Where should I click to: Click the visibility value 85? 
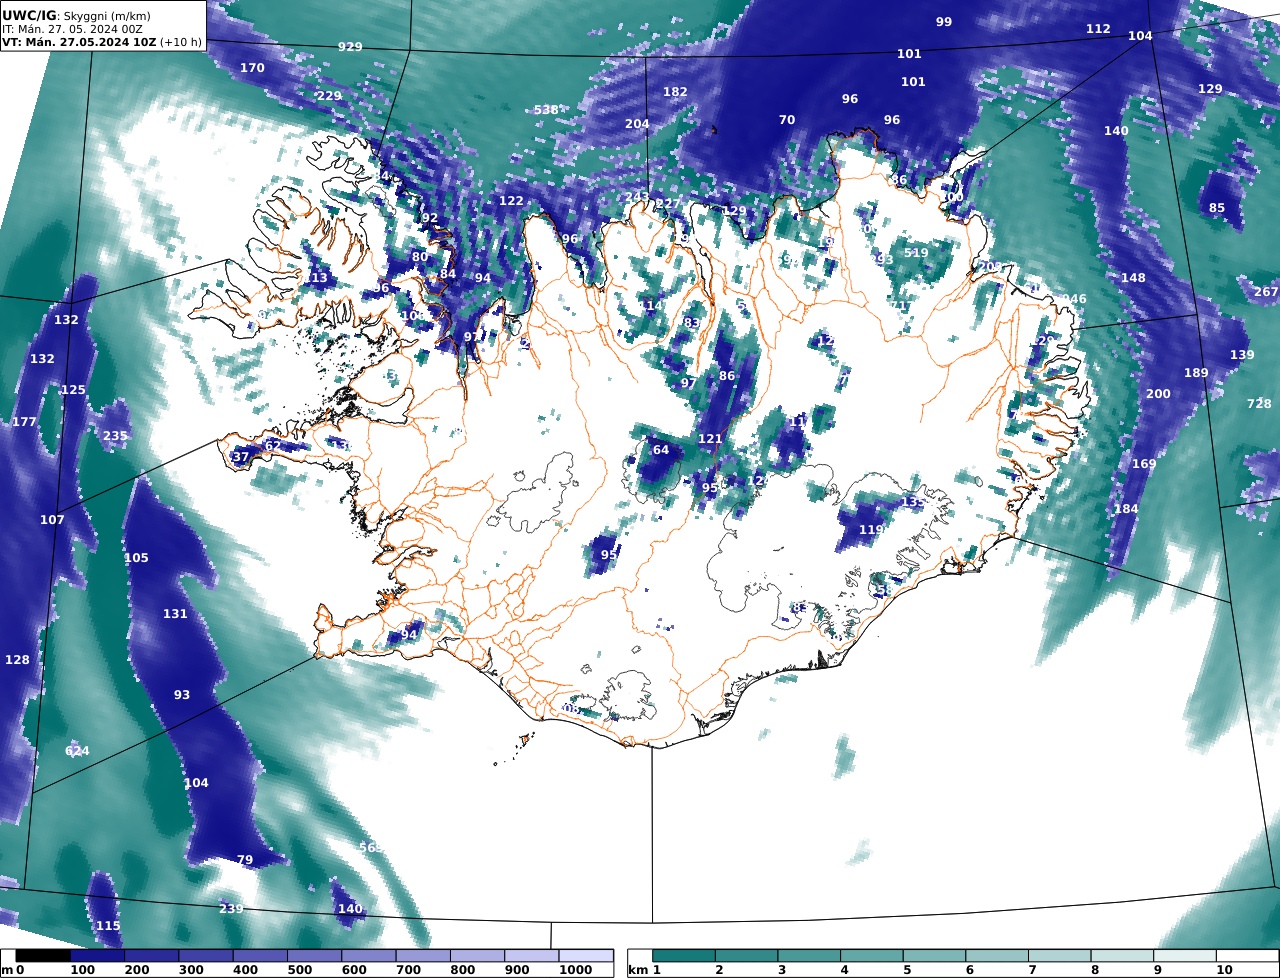point(1217,208)
